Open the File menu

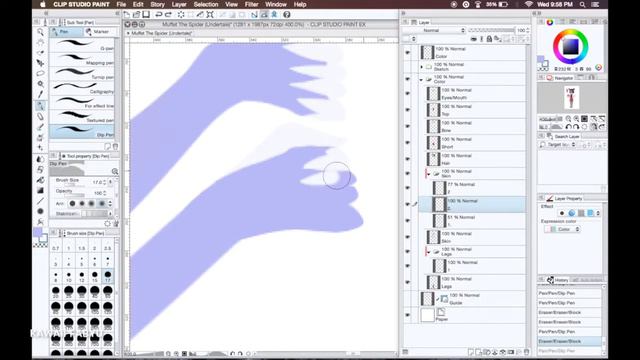pos(121,4)
